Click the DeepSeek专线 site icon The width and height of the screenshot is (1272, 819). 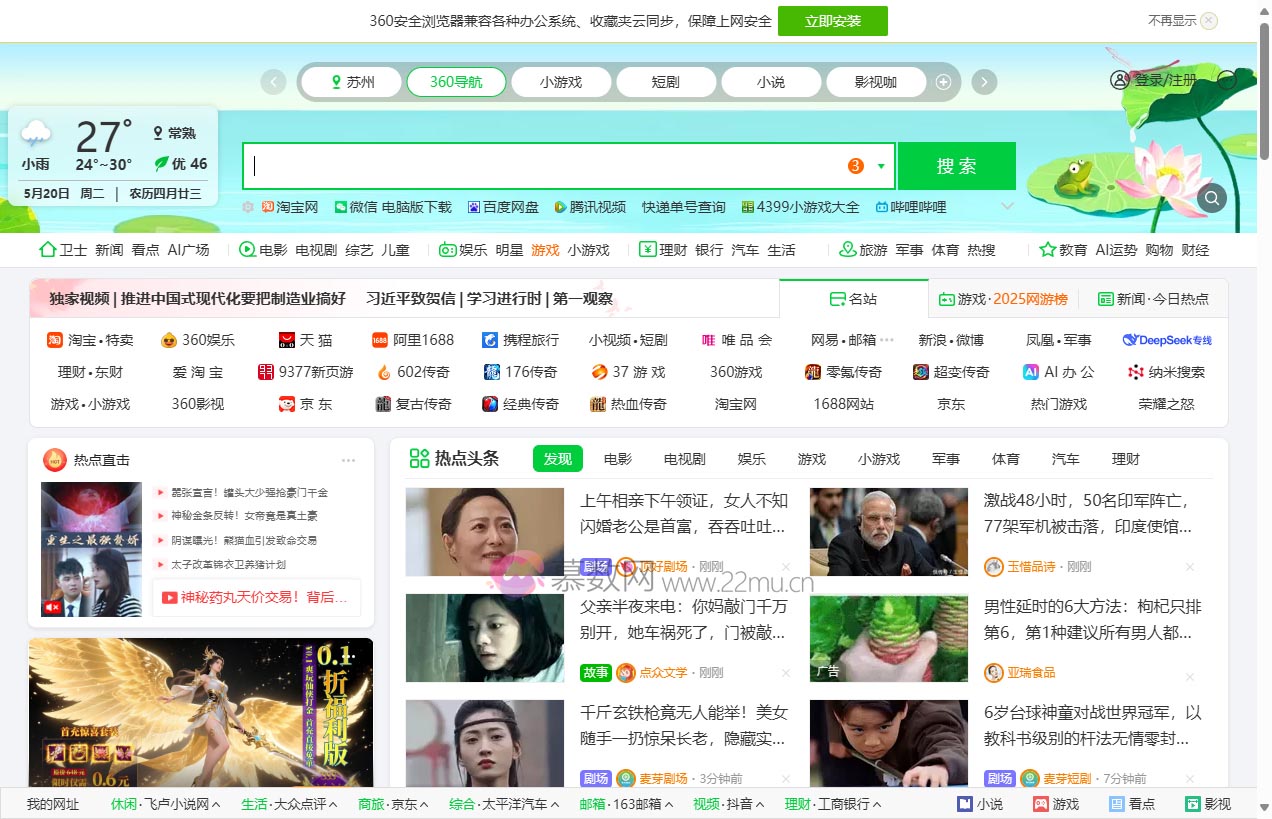click(x=1166, y=340)
